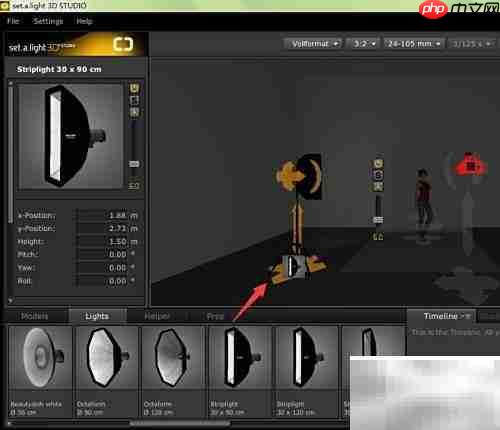Click the icon below the panel power slider
The width and height of the screenshot is (500, 430).
tap(134, 186)
